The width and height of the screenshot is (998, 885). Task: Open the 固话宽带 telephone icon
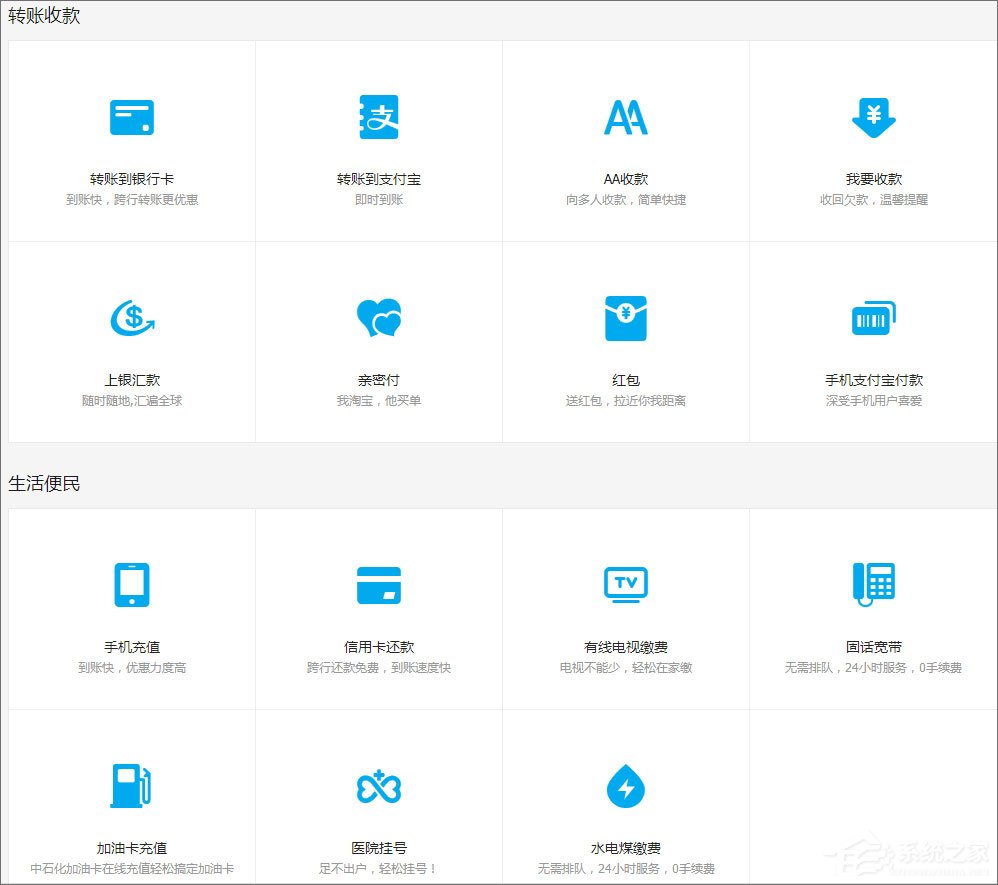[872, 585]
